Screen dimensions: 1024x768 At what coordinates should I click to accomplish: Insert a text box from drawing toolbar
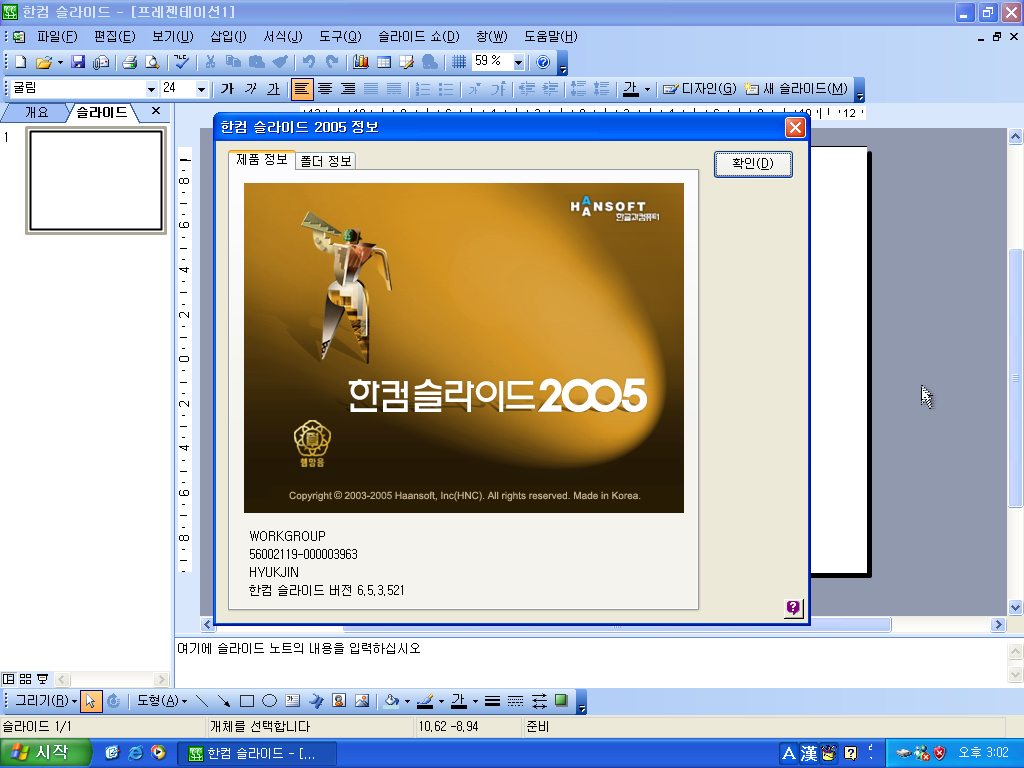(x=293, y=701)
